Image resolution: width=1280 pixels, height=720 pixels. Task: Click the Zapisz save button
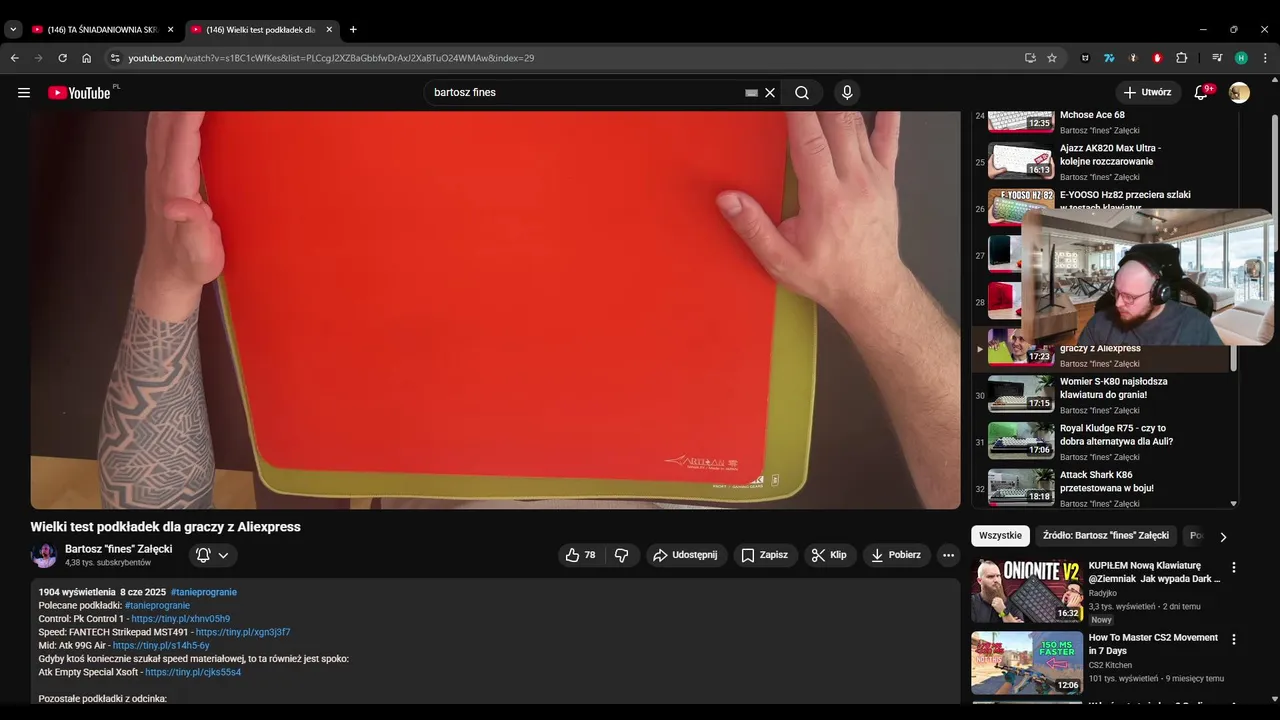(x=765, y=555)
